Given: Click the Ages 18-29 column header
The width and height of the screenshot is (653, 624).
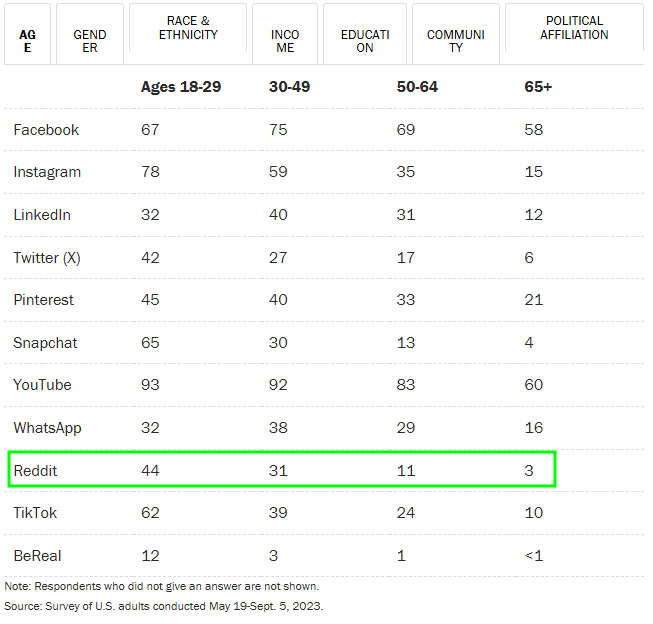Looking at the screenshot, I should click(181, 87).
